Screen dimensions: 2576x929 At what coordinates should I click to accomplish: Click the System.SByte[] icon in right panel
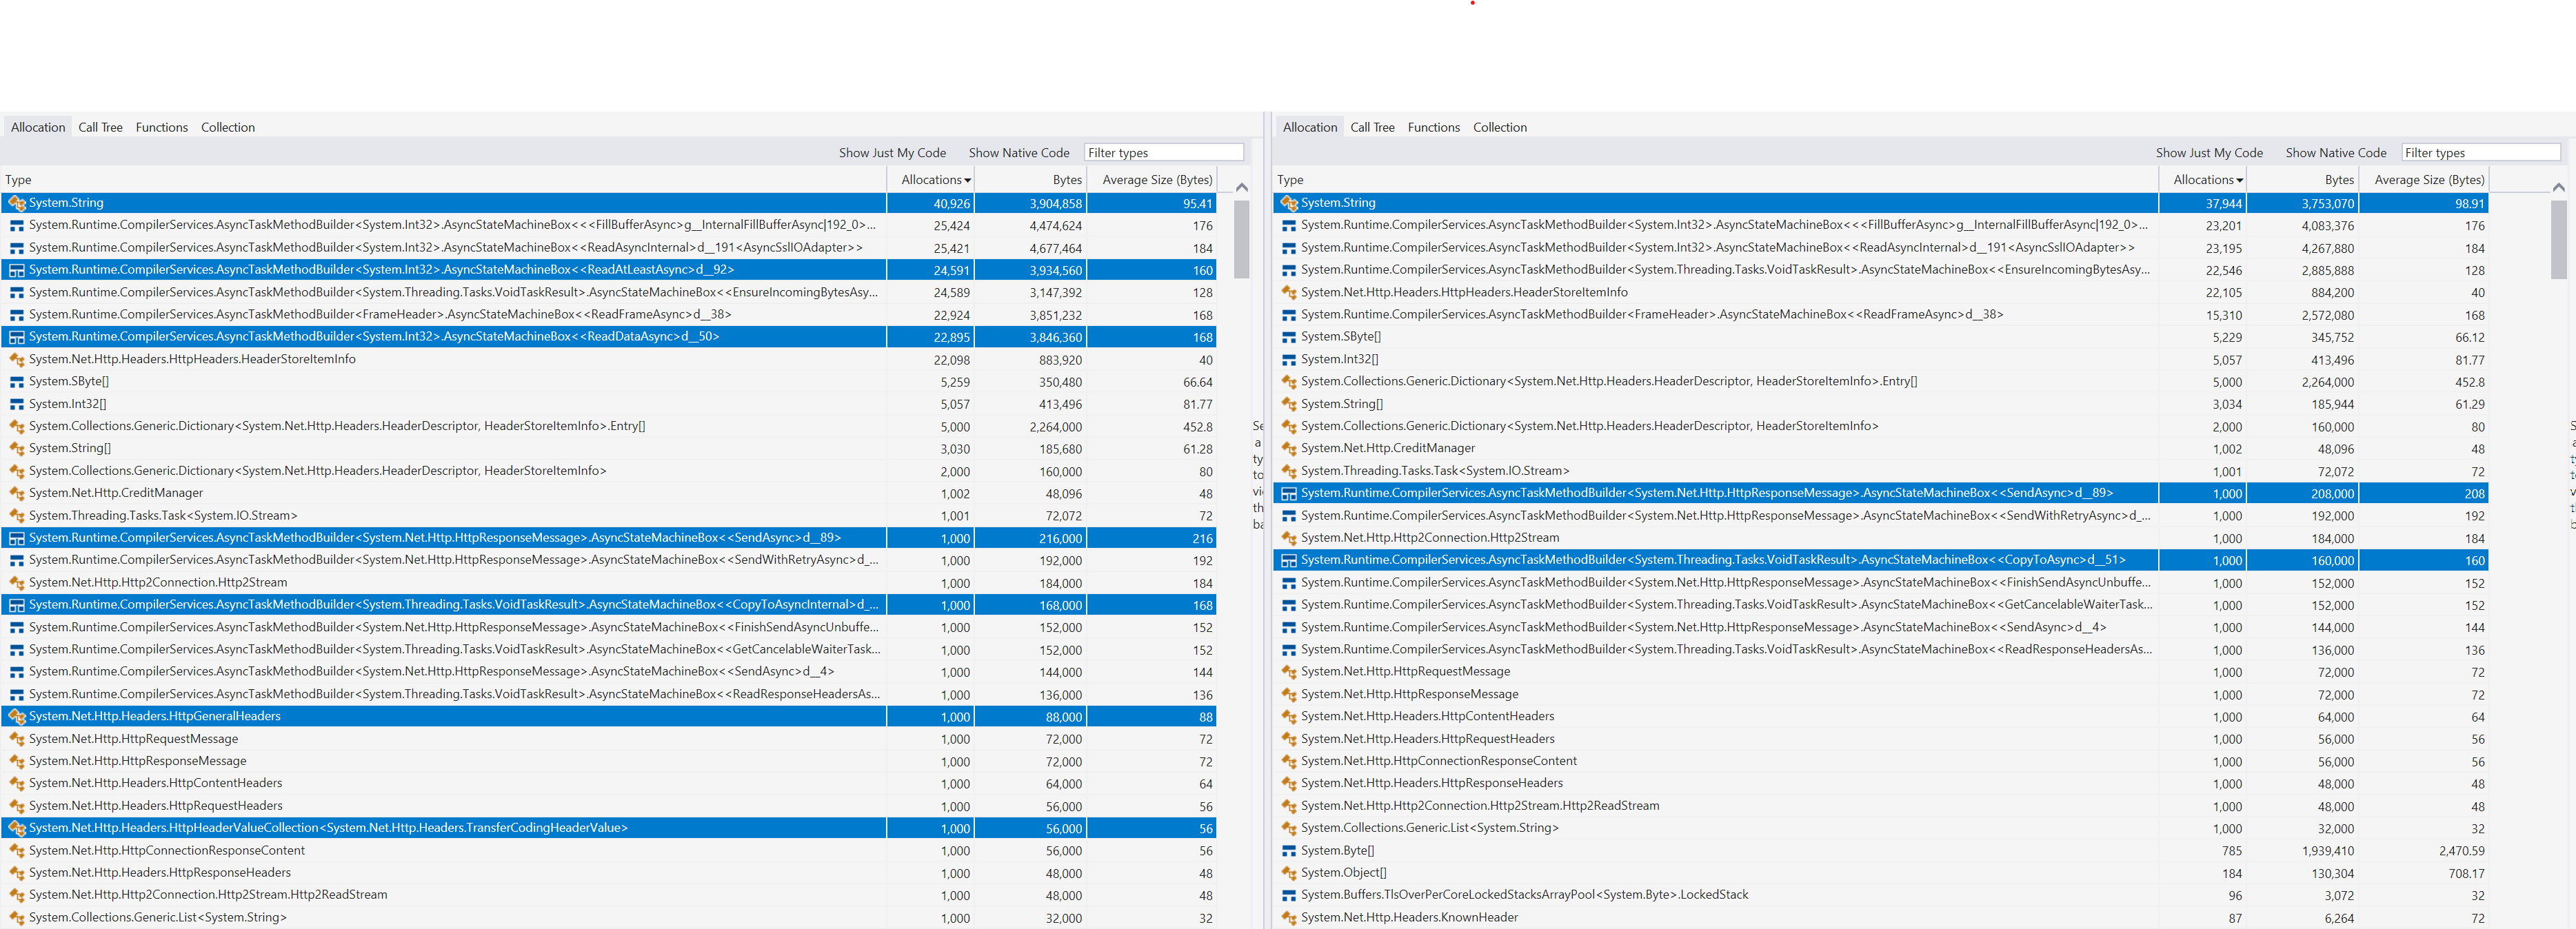pyautogui.click(x=1289, y=337)
